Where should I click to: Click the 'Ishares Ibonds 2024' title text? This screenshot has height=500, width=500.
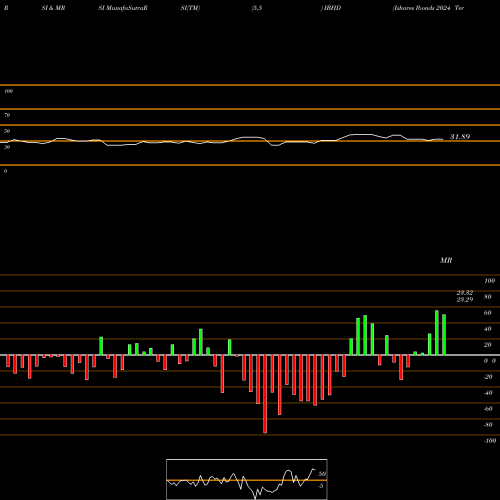tap(422, 8)
